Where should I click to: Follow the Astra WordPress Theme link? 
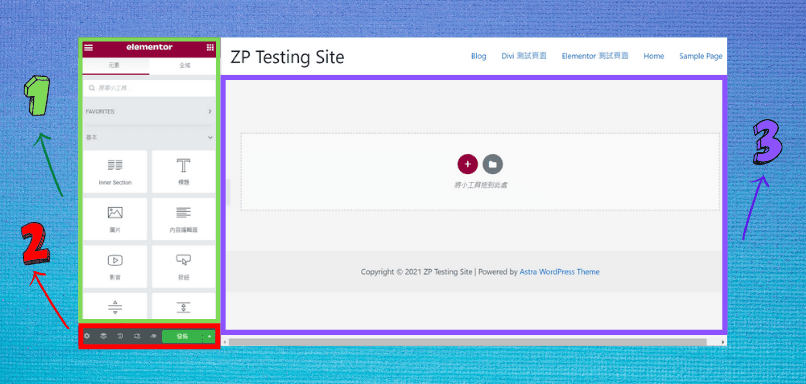[x=559, y=272]
